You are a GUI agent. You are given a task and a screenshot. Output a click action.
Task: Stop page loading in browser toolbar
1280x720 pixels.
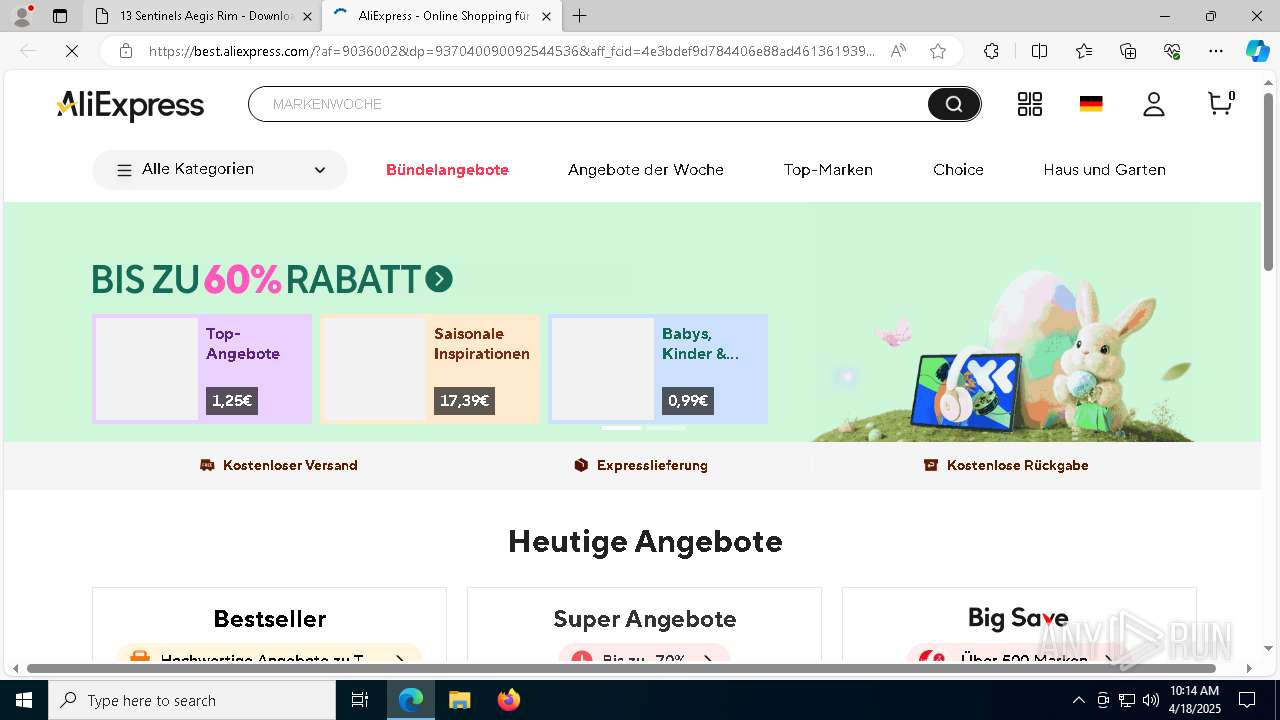pyautogui.click(x=71, y=51)
